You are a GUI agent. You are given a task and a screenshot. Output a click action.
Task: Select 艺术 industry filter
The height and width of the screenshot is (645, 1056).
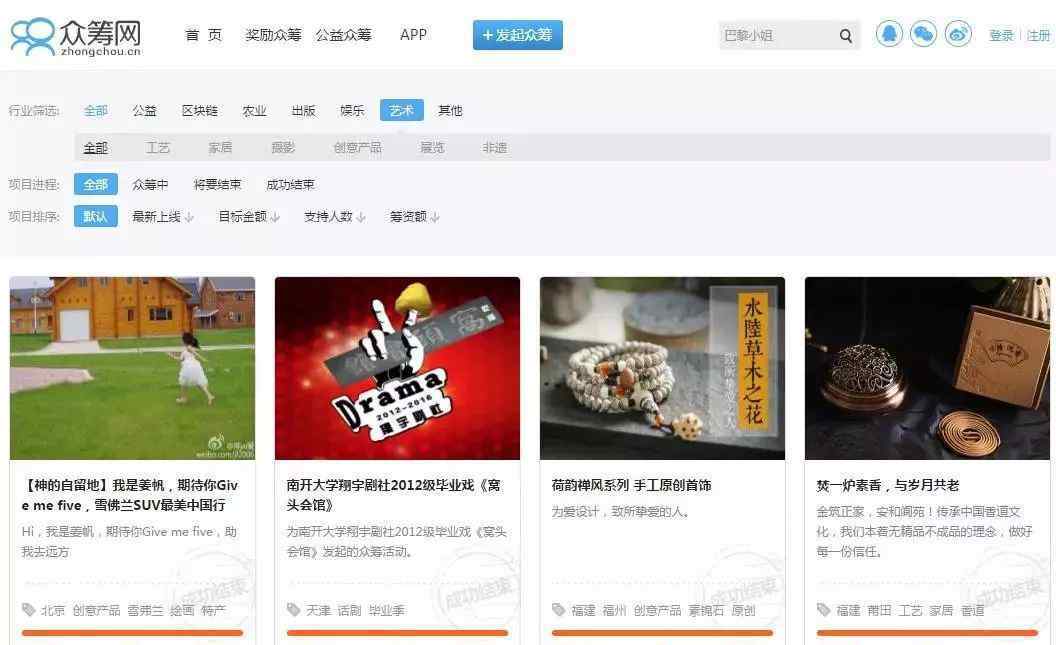coord(401,110)
